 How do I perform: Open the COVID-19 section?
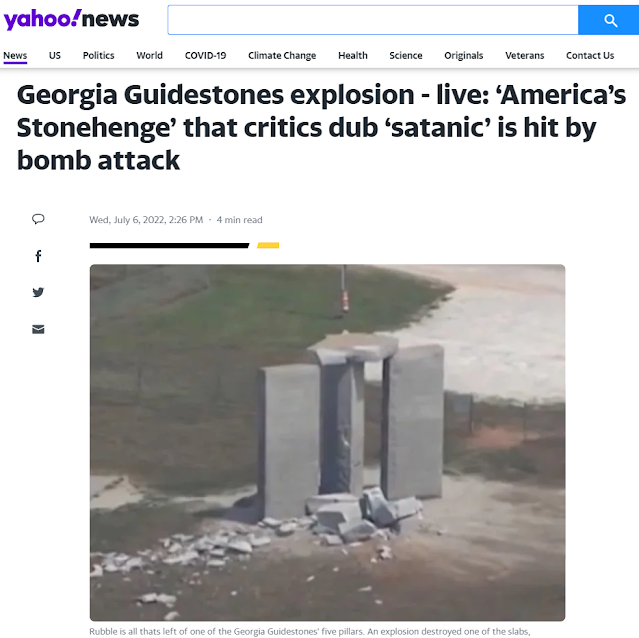(205, 55)
